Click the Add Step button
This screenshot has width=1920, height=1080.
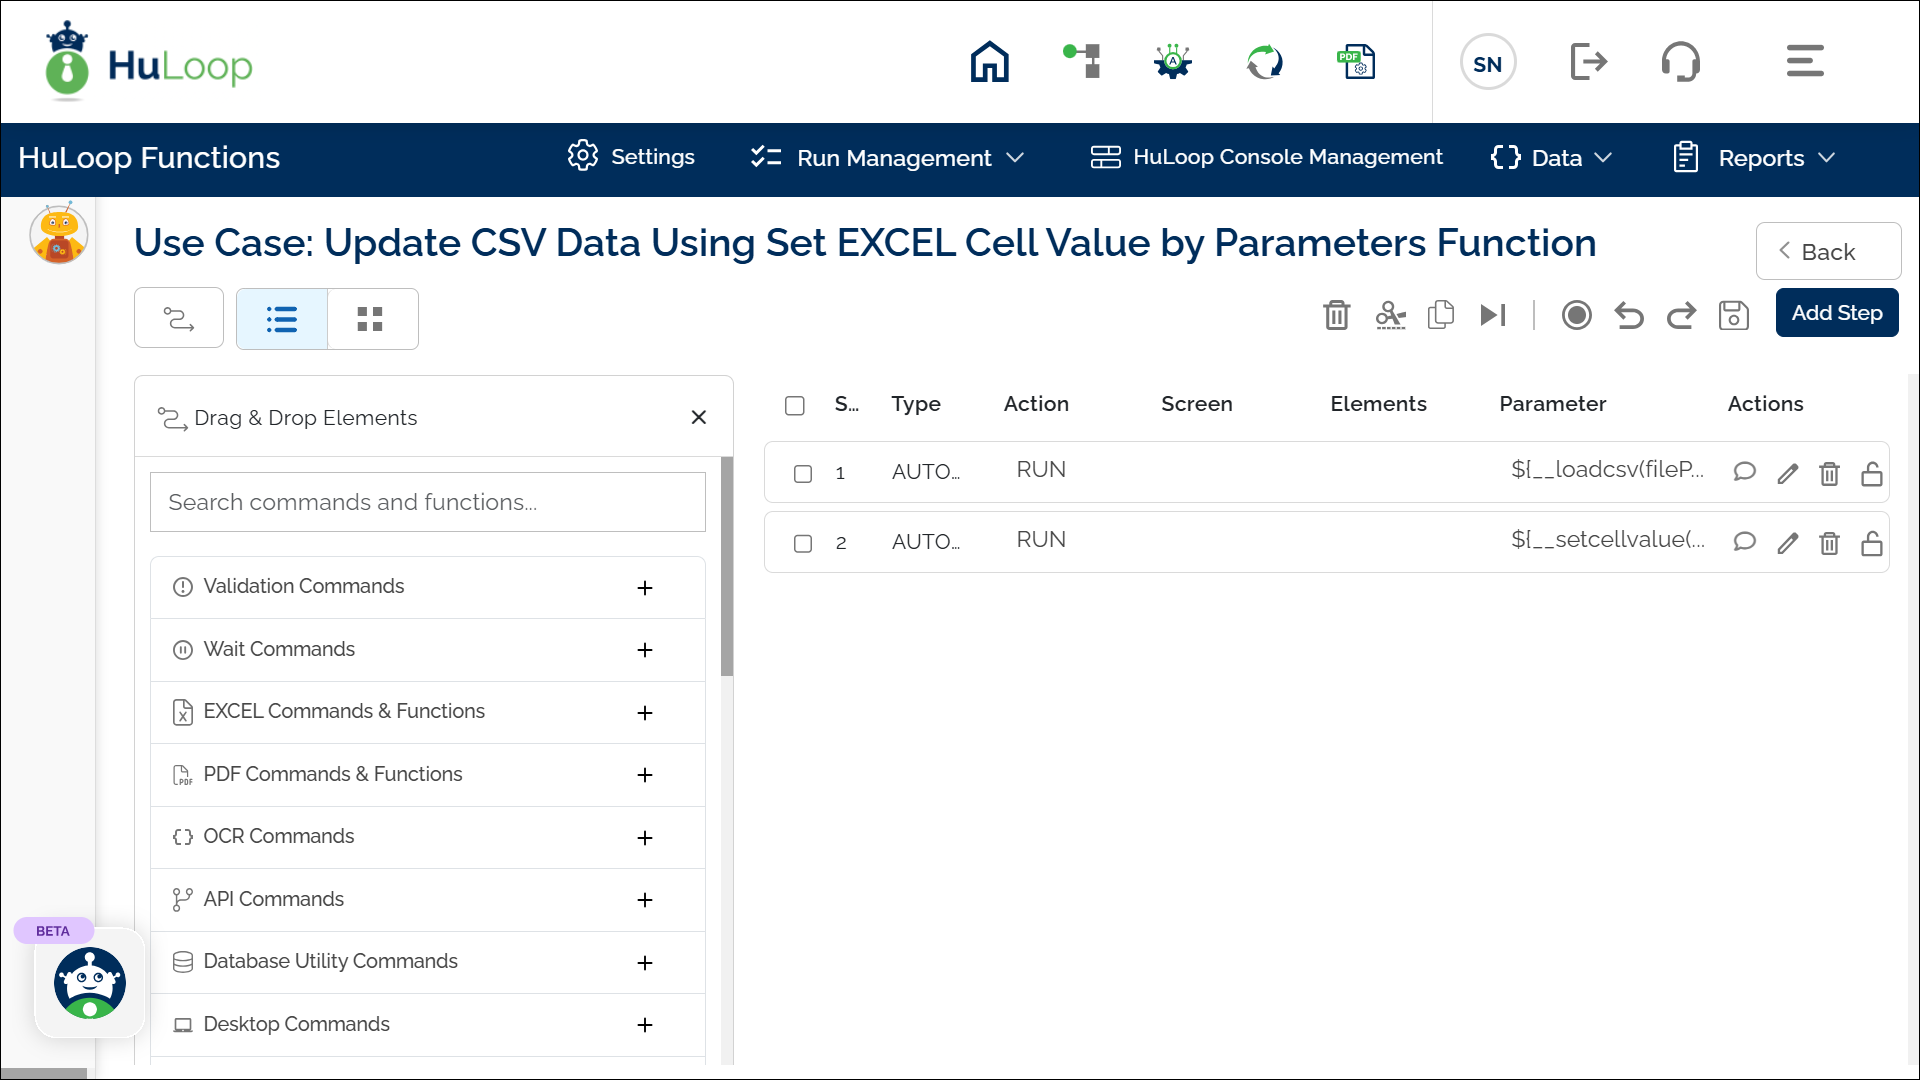point(1836,313)
